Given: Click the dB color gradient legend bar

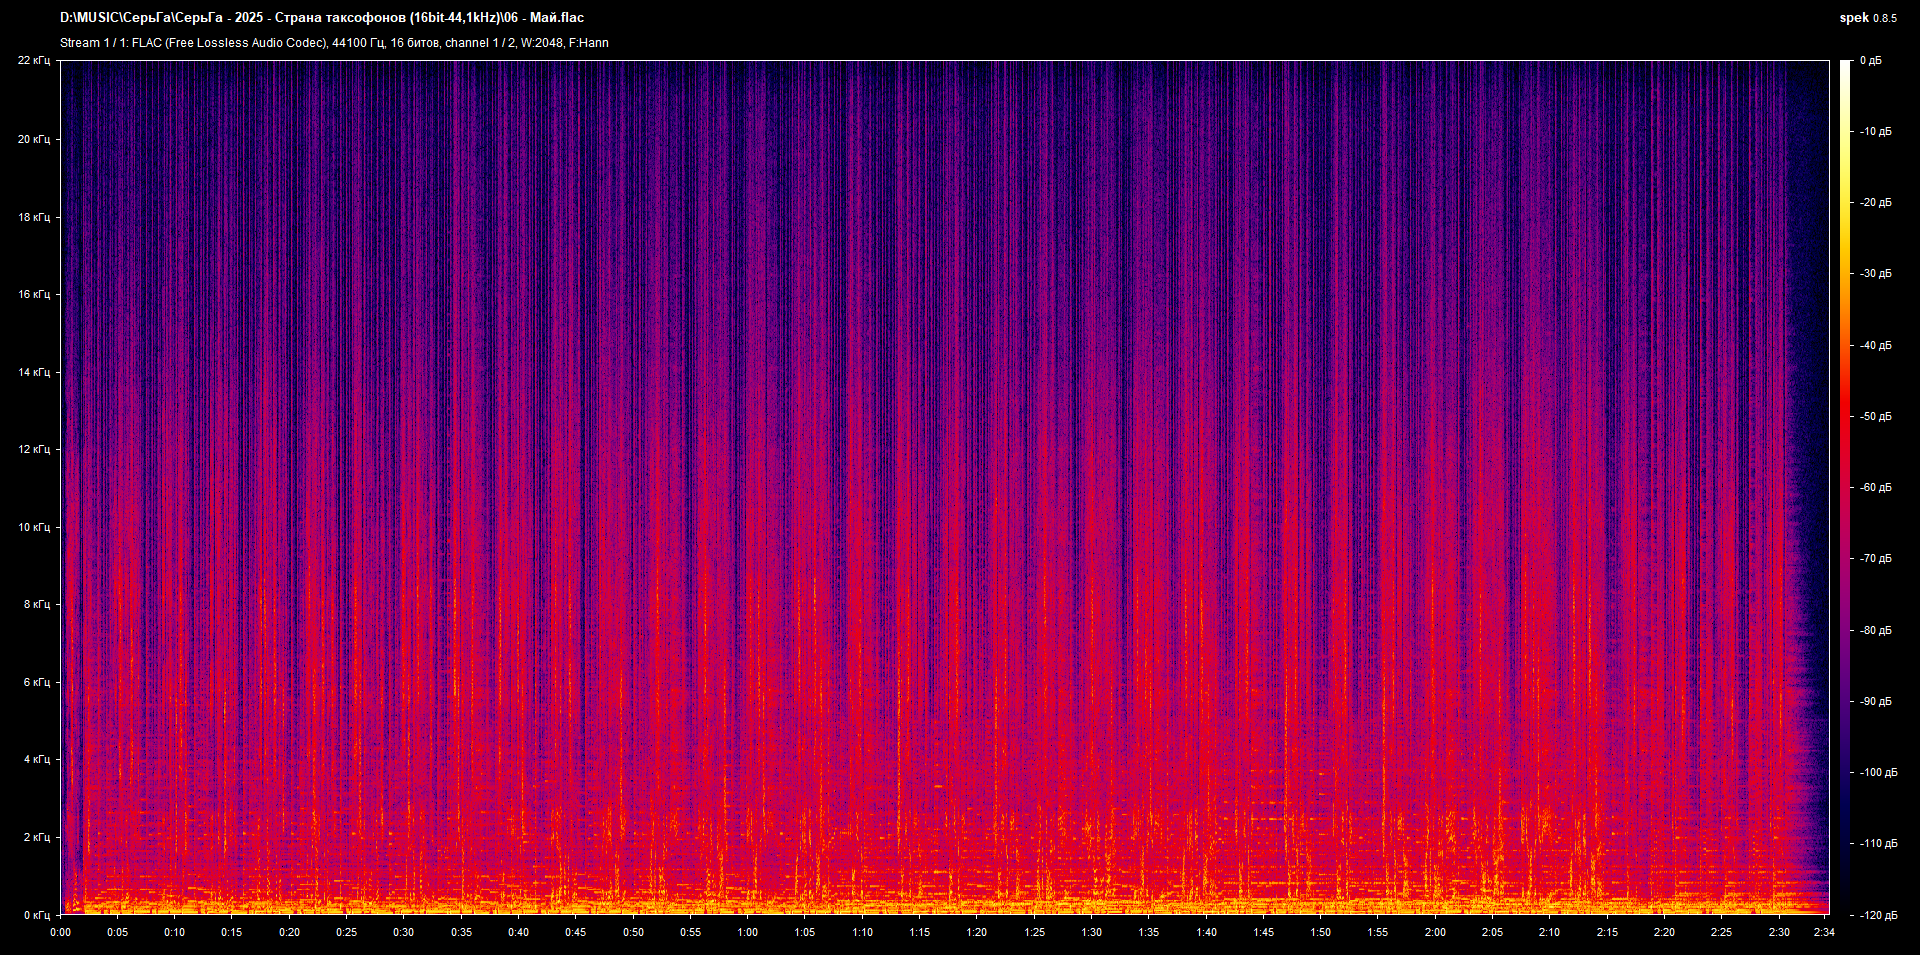Looking at the screenshot, I should click(1846, 487).
